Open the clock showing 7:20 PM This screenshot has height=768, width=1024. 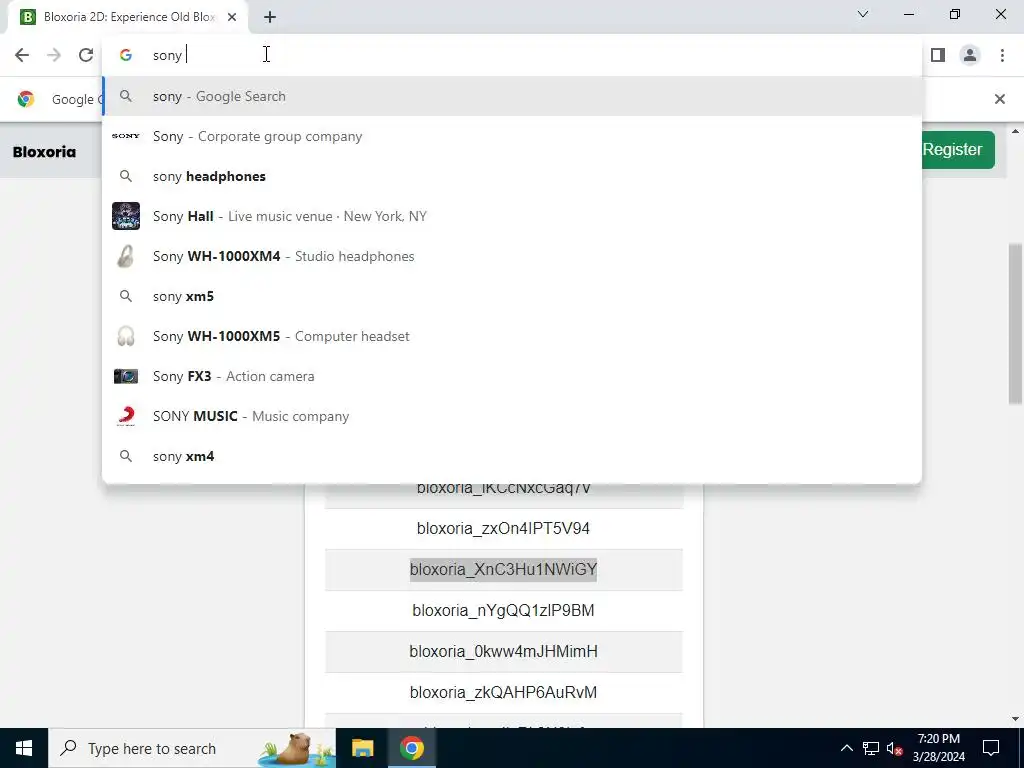938,748
